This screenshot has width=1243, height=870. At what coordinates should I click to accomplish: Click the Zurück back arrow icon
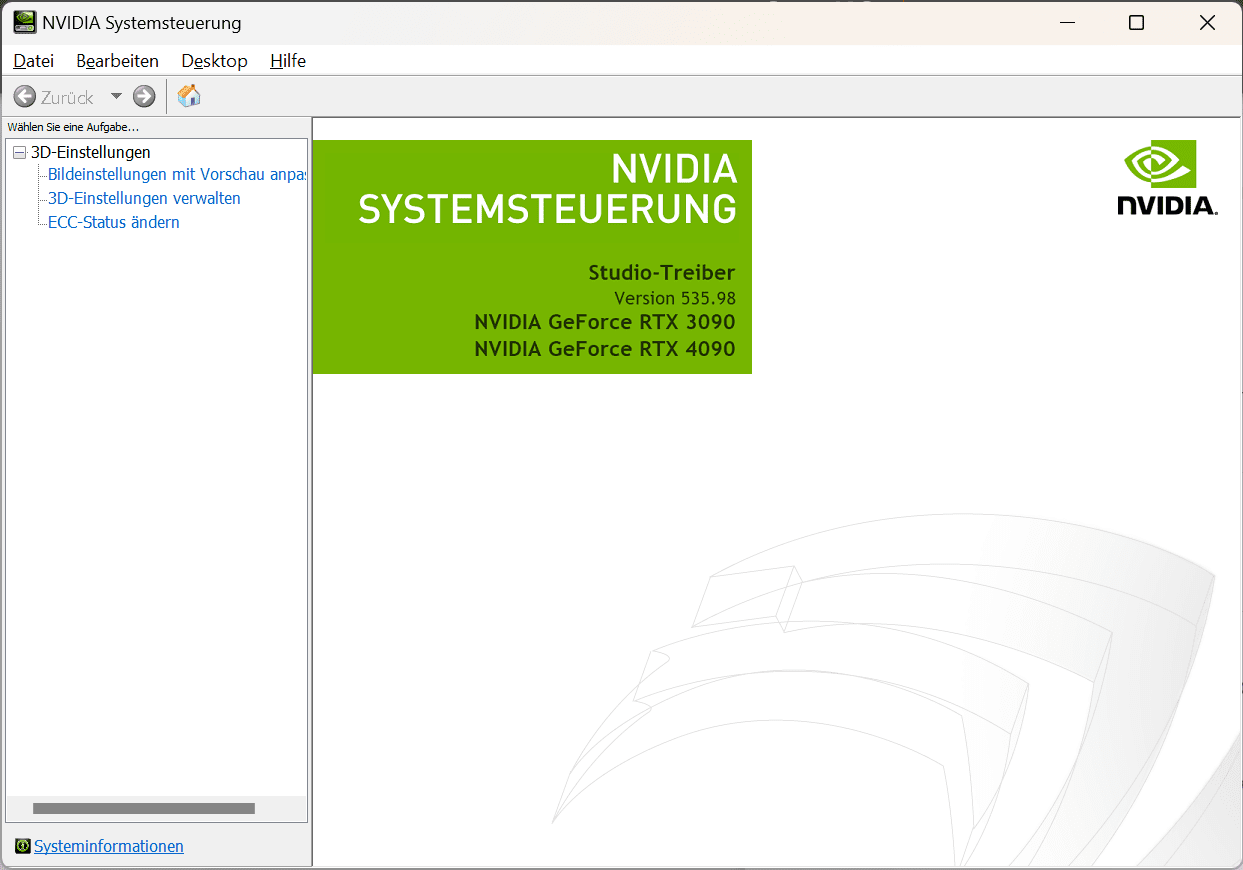[x=25, y=97]
